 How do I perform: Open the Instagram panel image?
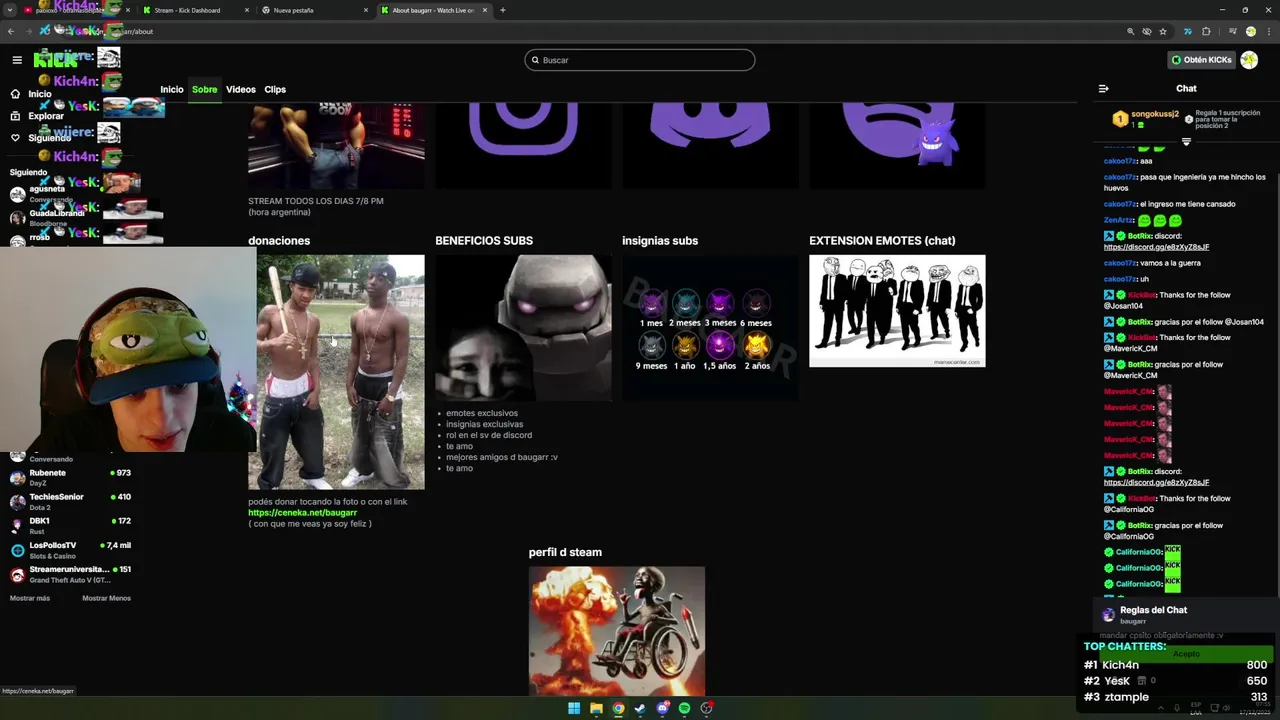523,144
